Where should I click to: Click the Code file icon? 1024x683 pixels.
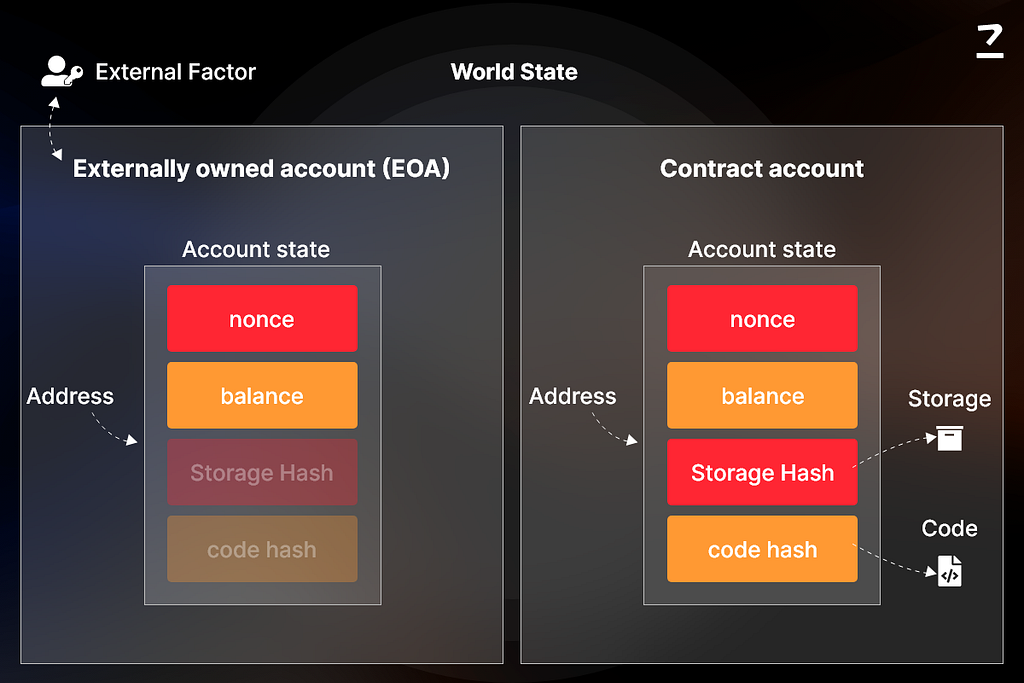(949, 571)
